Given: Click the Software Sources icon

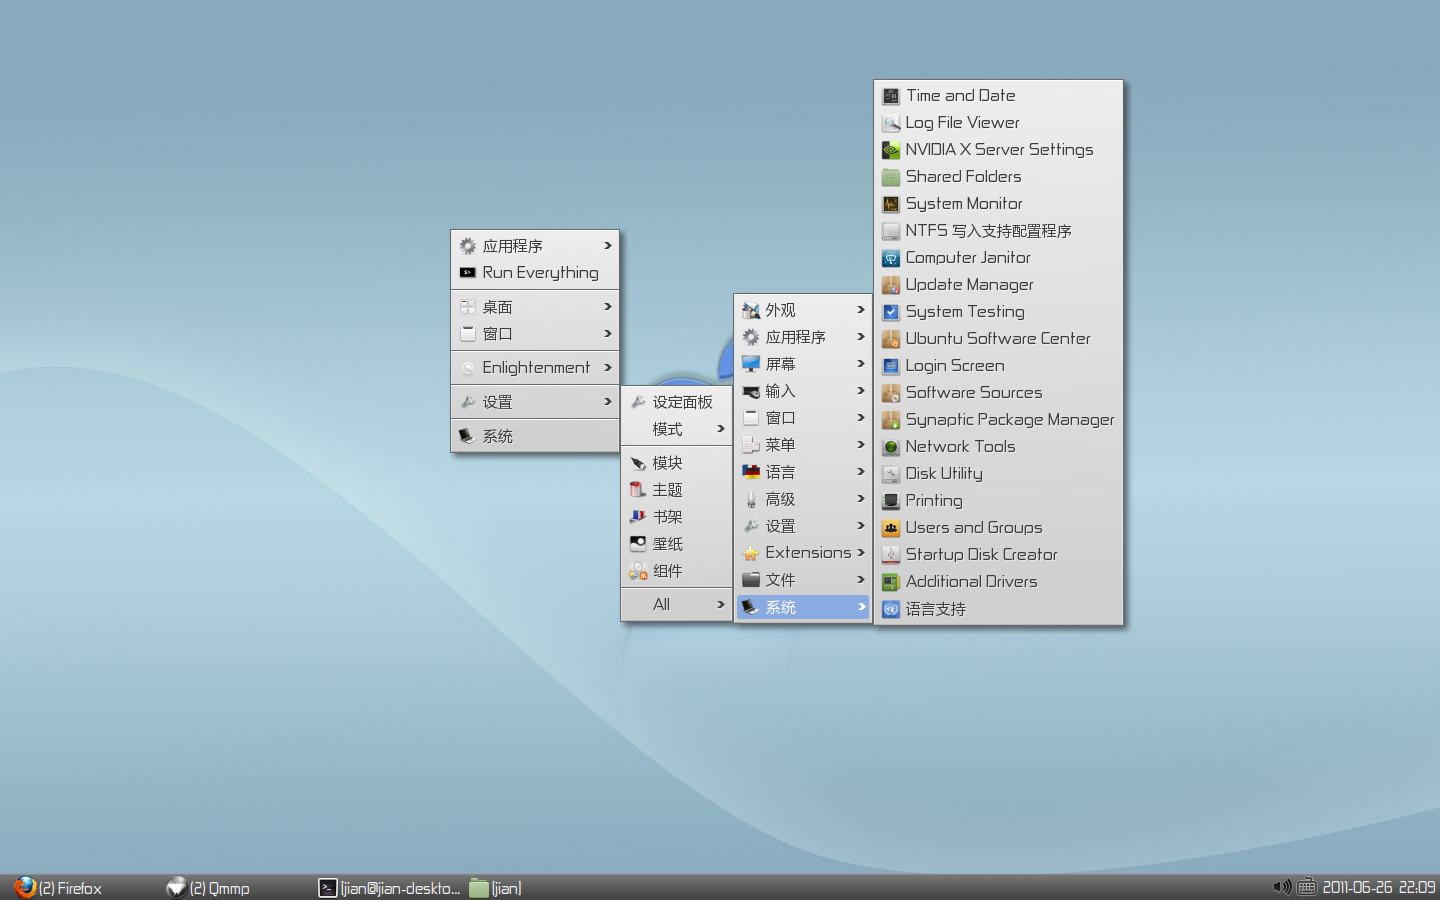Looking at the screenshot, I should tap(891, 393).
